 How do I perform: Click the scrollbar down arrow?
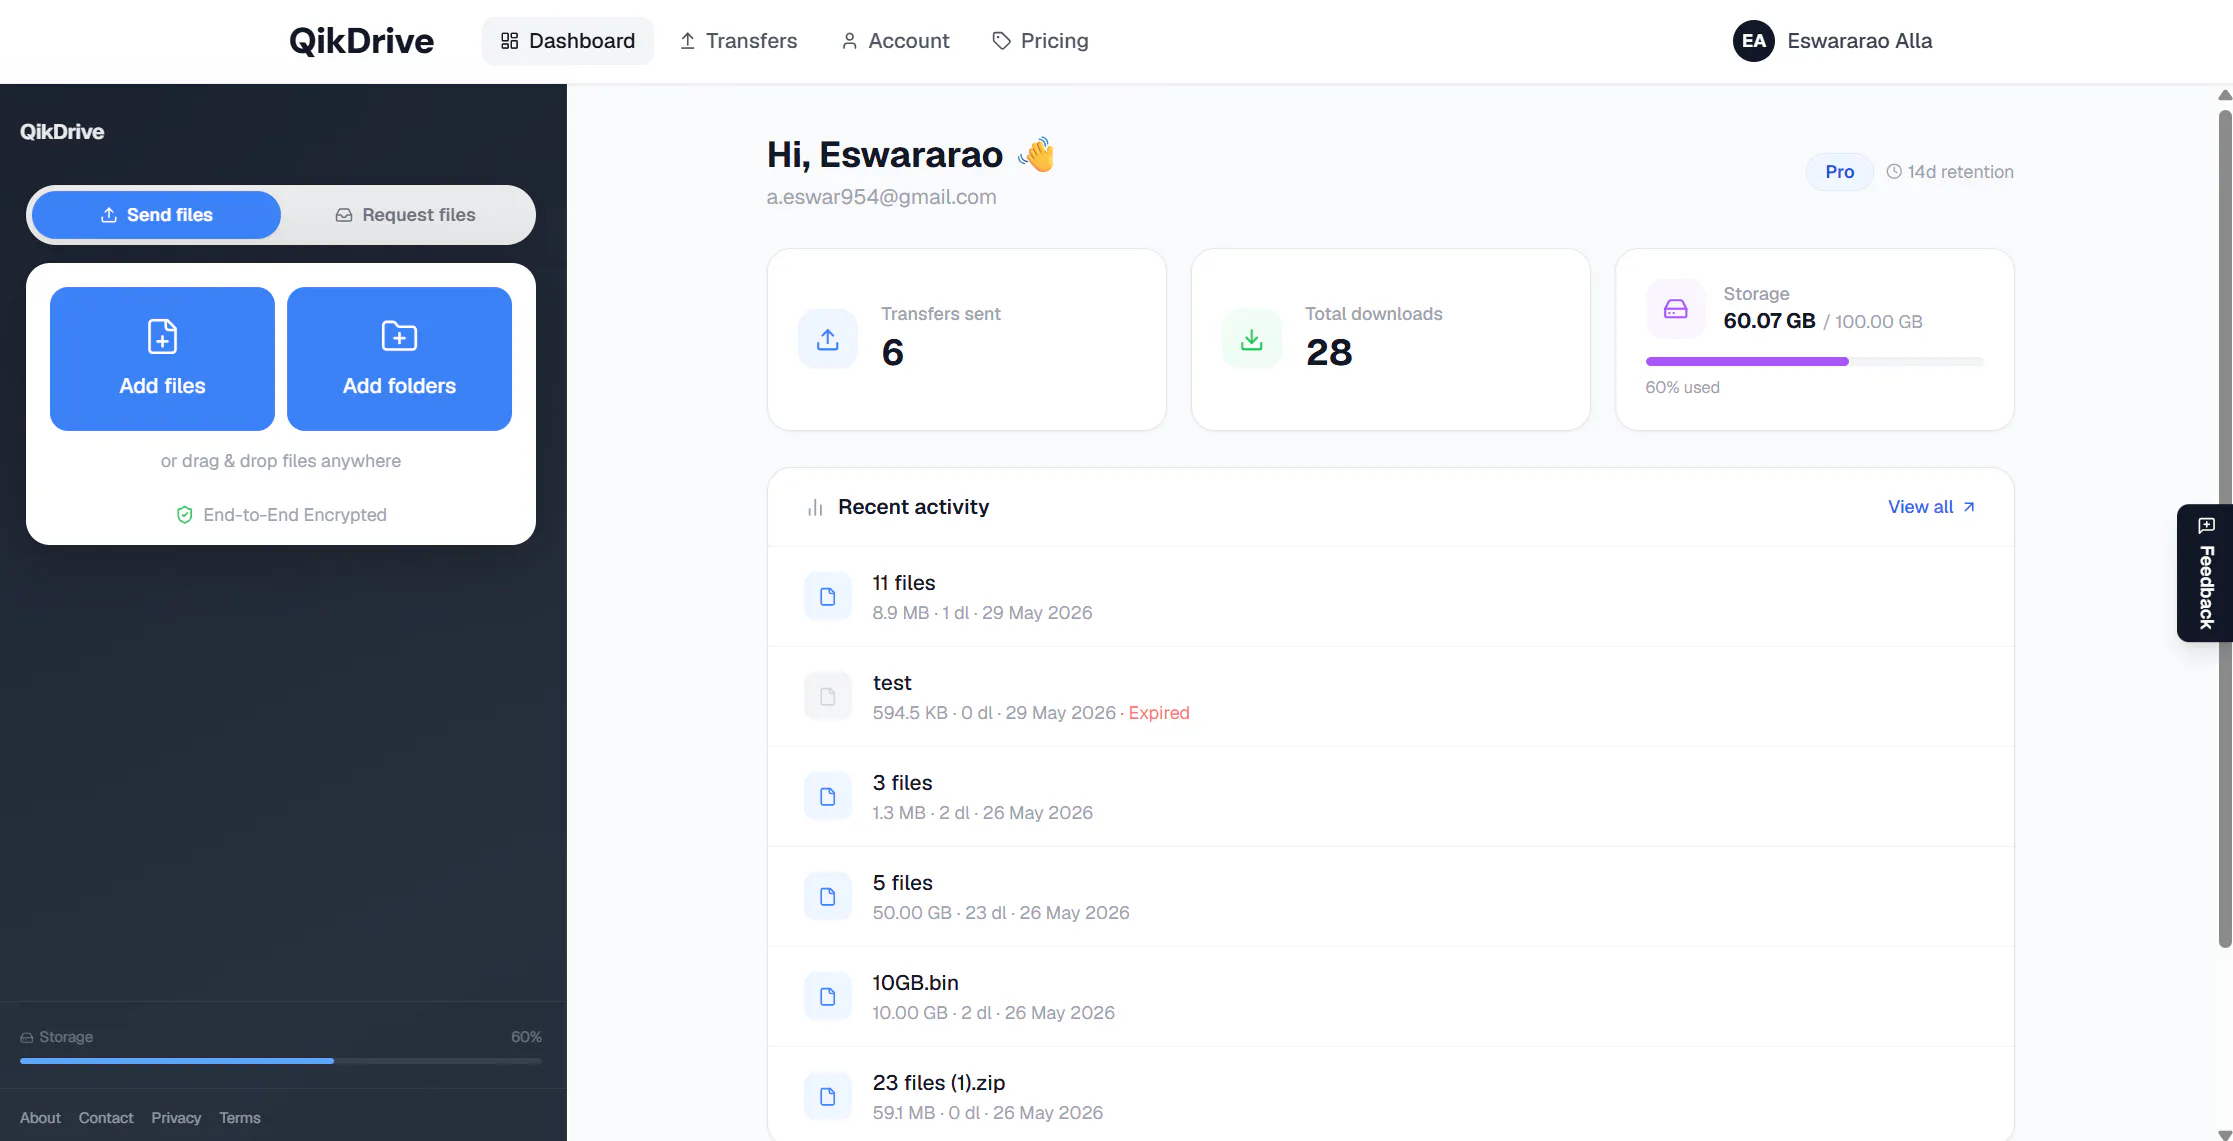pyautogui.click(x=2225, y=1134)
